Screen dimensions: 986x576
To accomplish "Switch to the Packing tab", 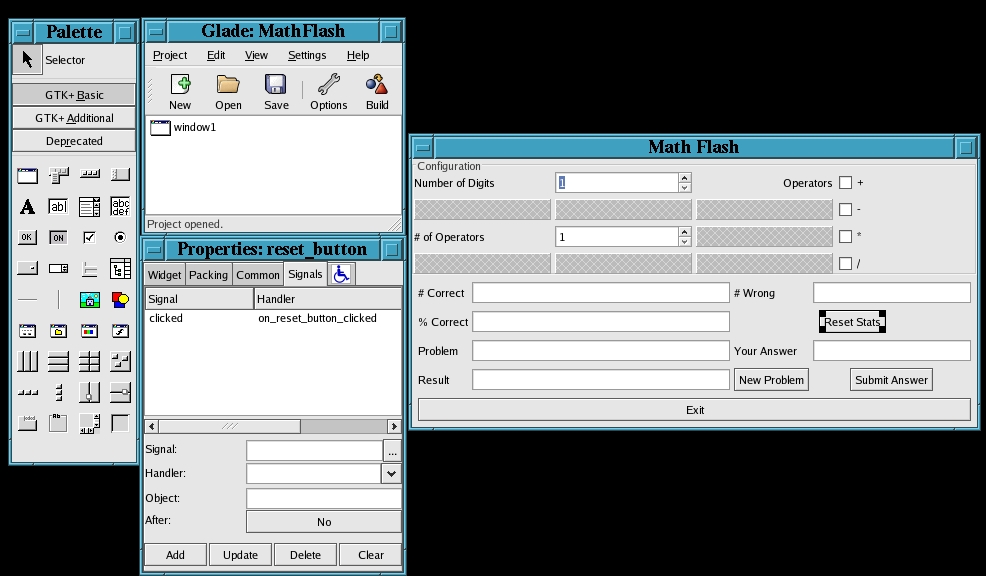I will (x=209, y=274).
